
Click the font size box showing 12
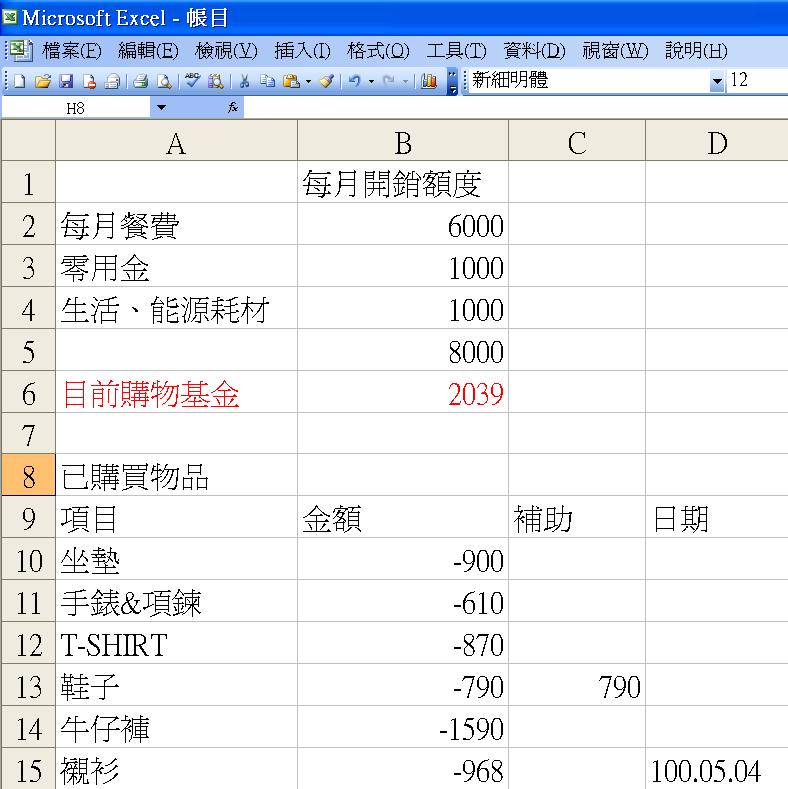tap(757, 80)
